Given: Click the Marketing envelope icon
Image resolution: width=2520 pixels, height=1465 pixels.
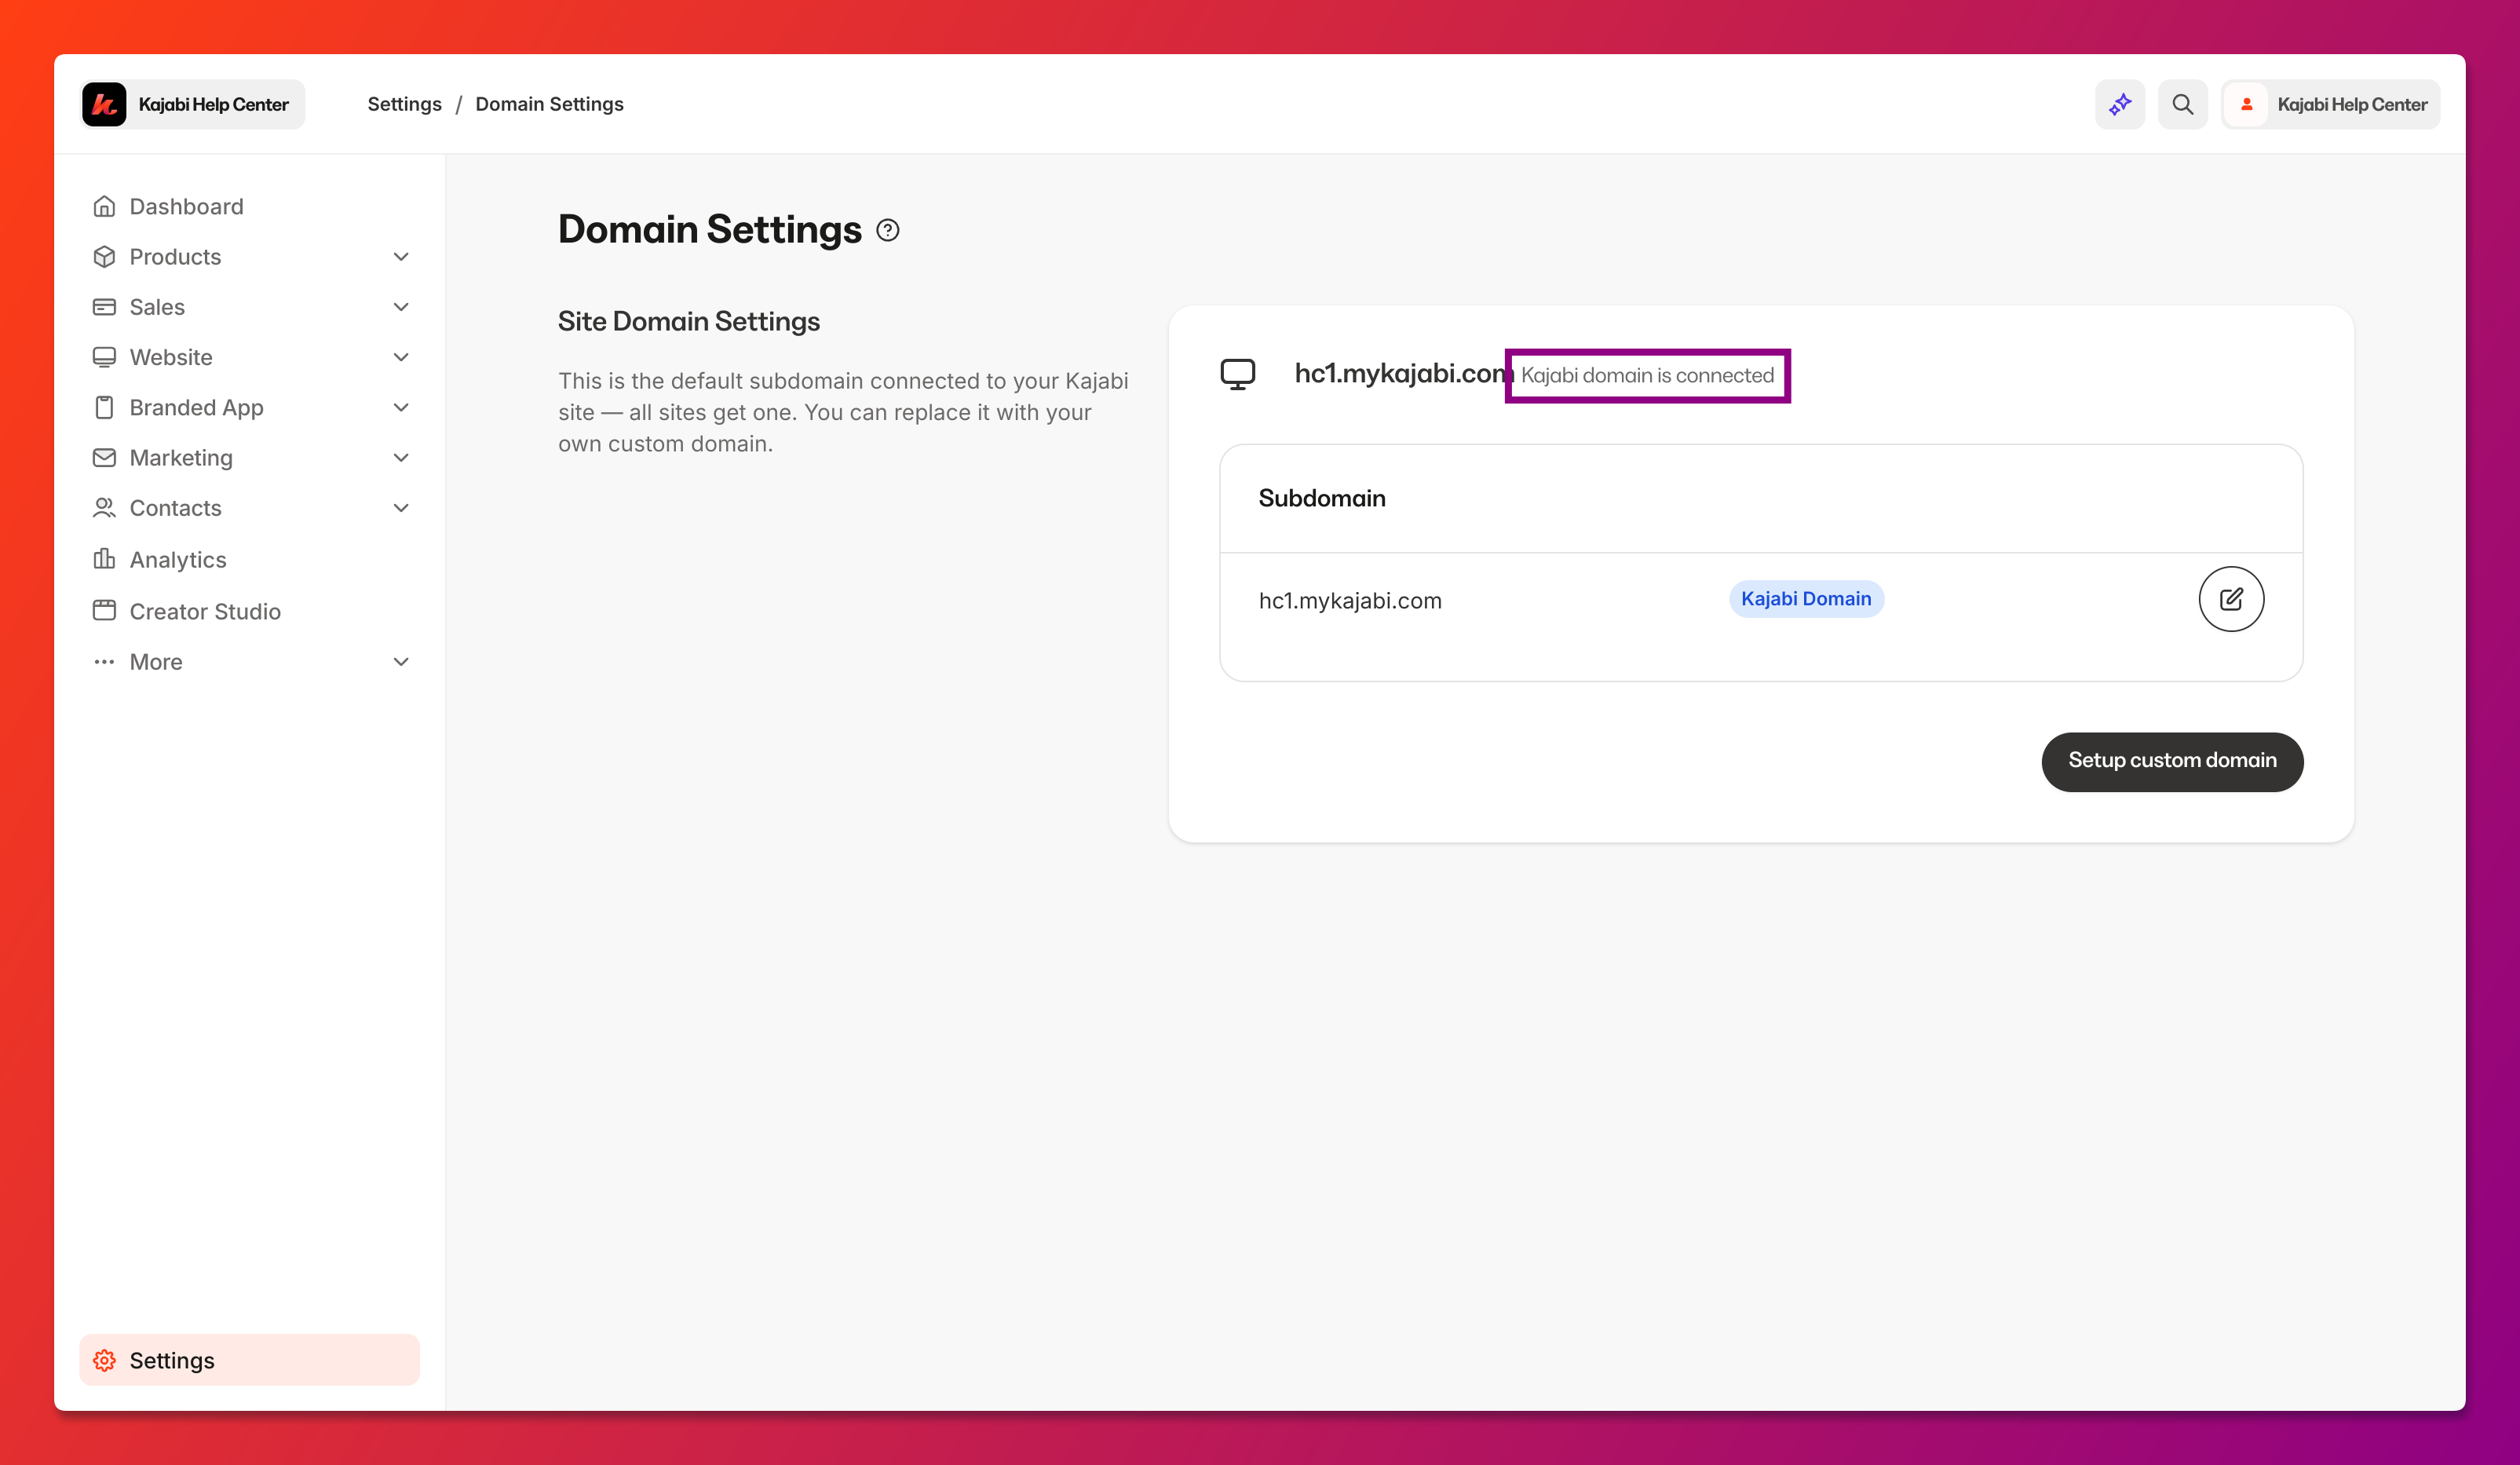Looking at the screenshot, I should pos(104,457).
